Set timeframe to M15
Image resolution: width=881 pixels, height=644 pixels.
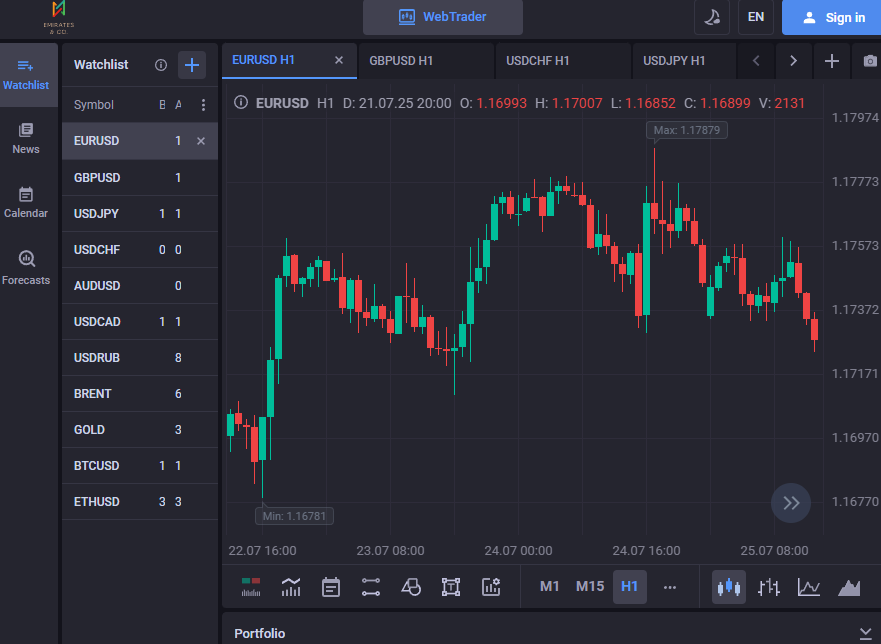pyautogui.click(x=590, y=587)
